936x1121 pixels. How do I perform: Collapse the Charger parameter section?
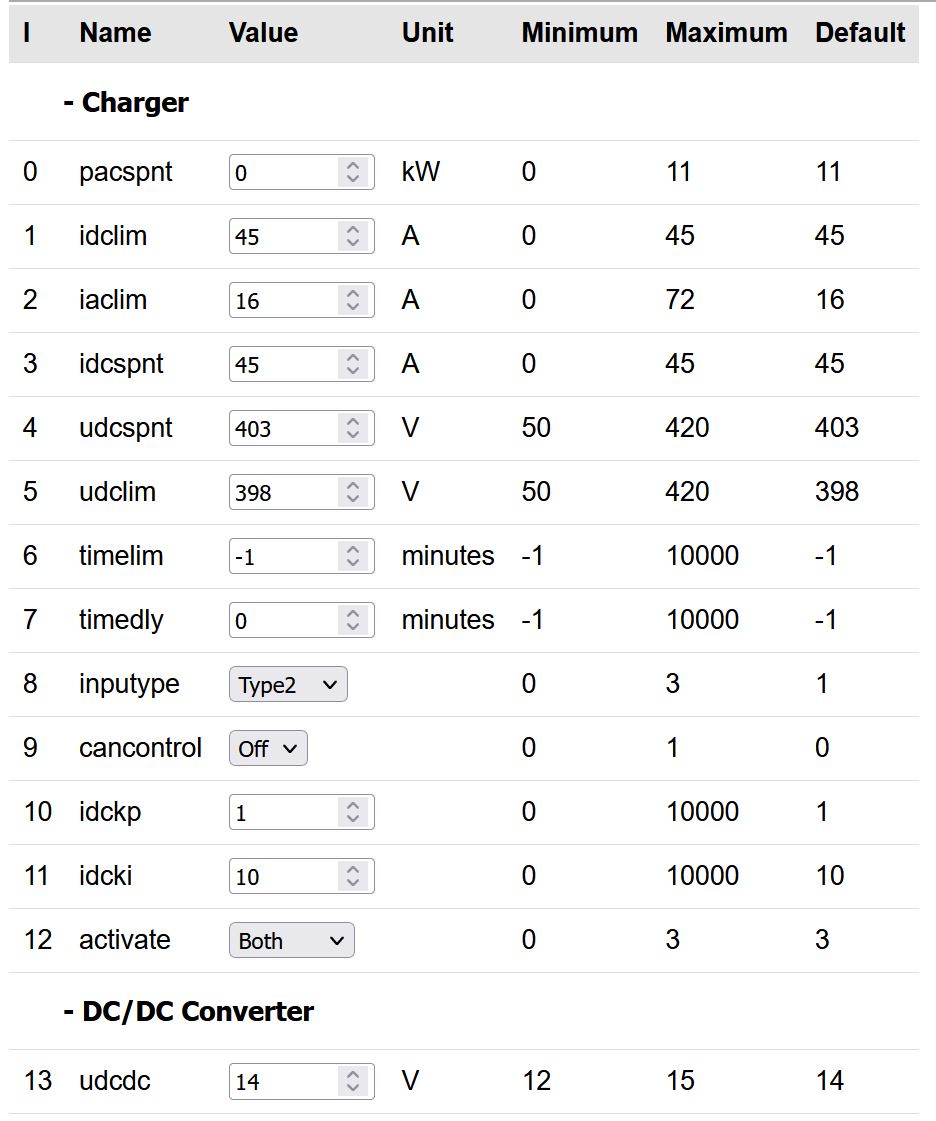[126, 103]
